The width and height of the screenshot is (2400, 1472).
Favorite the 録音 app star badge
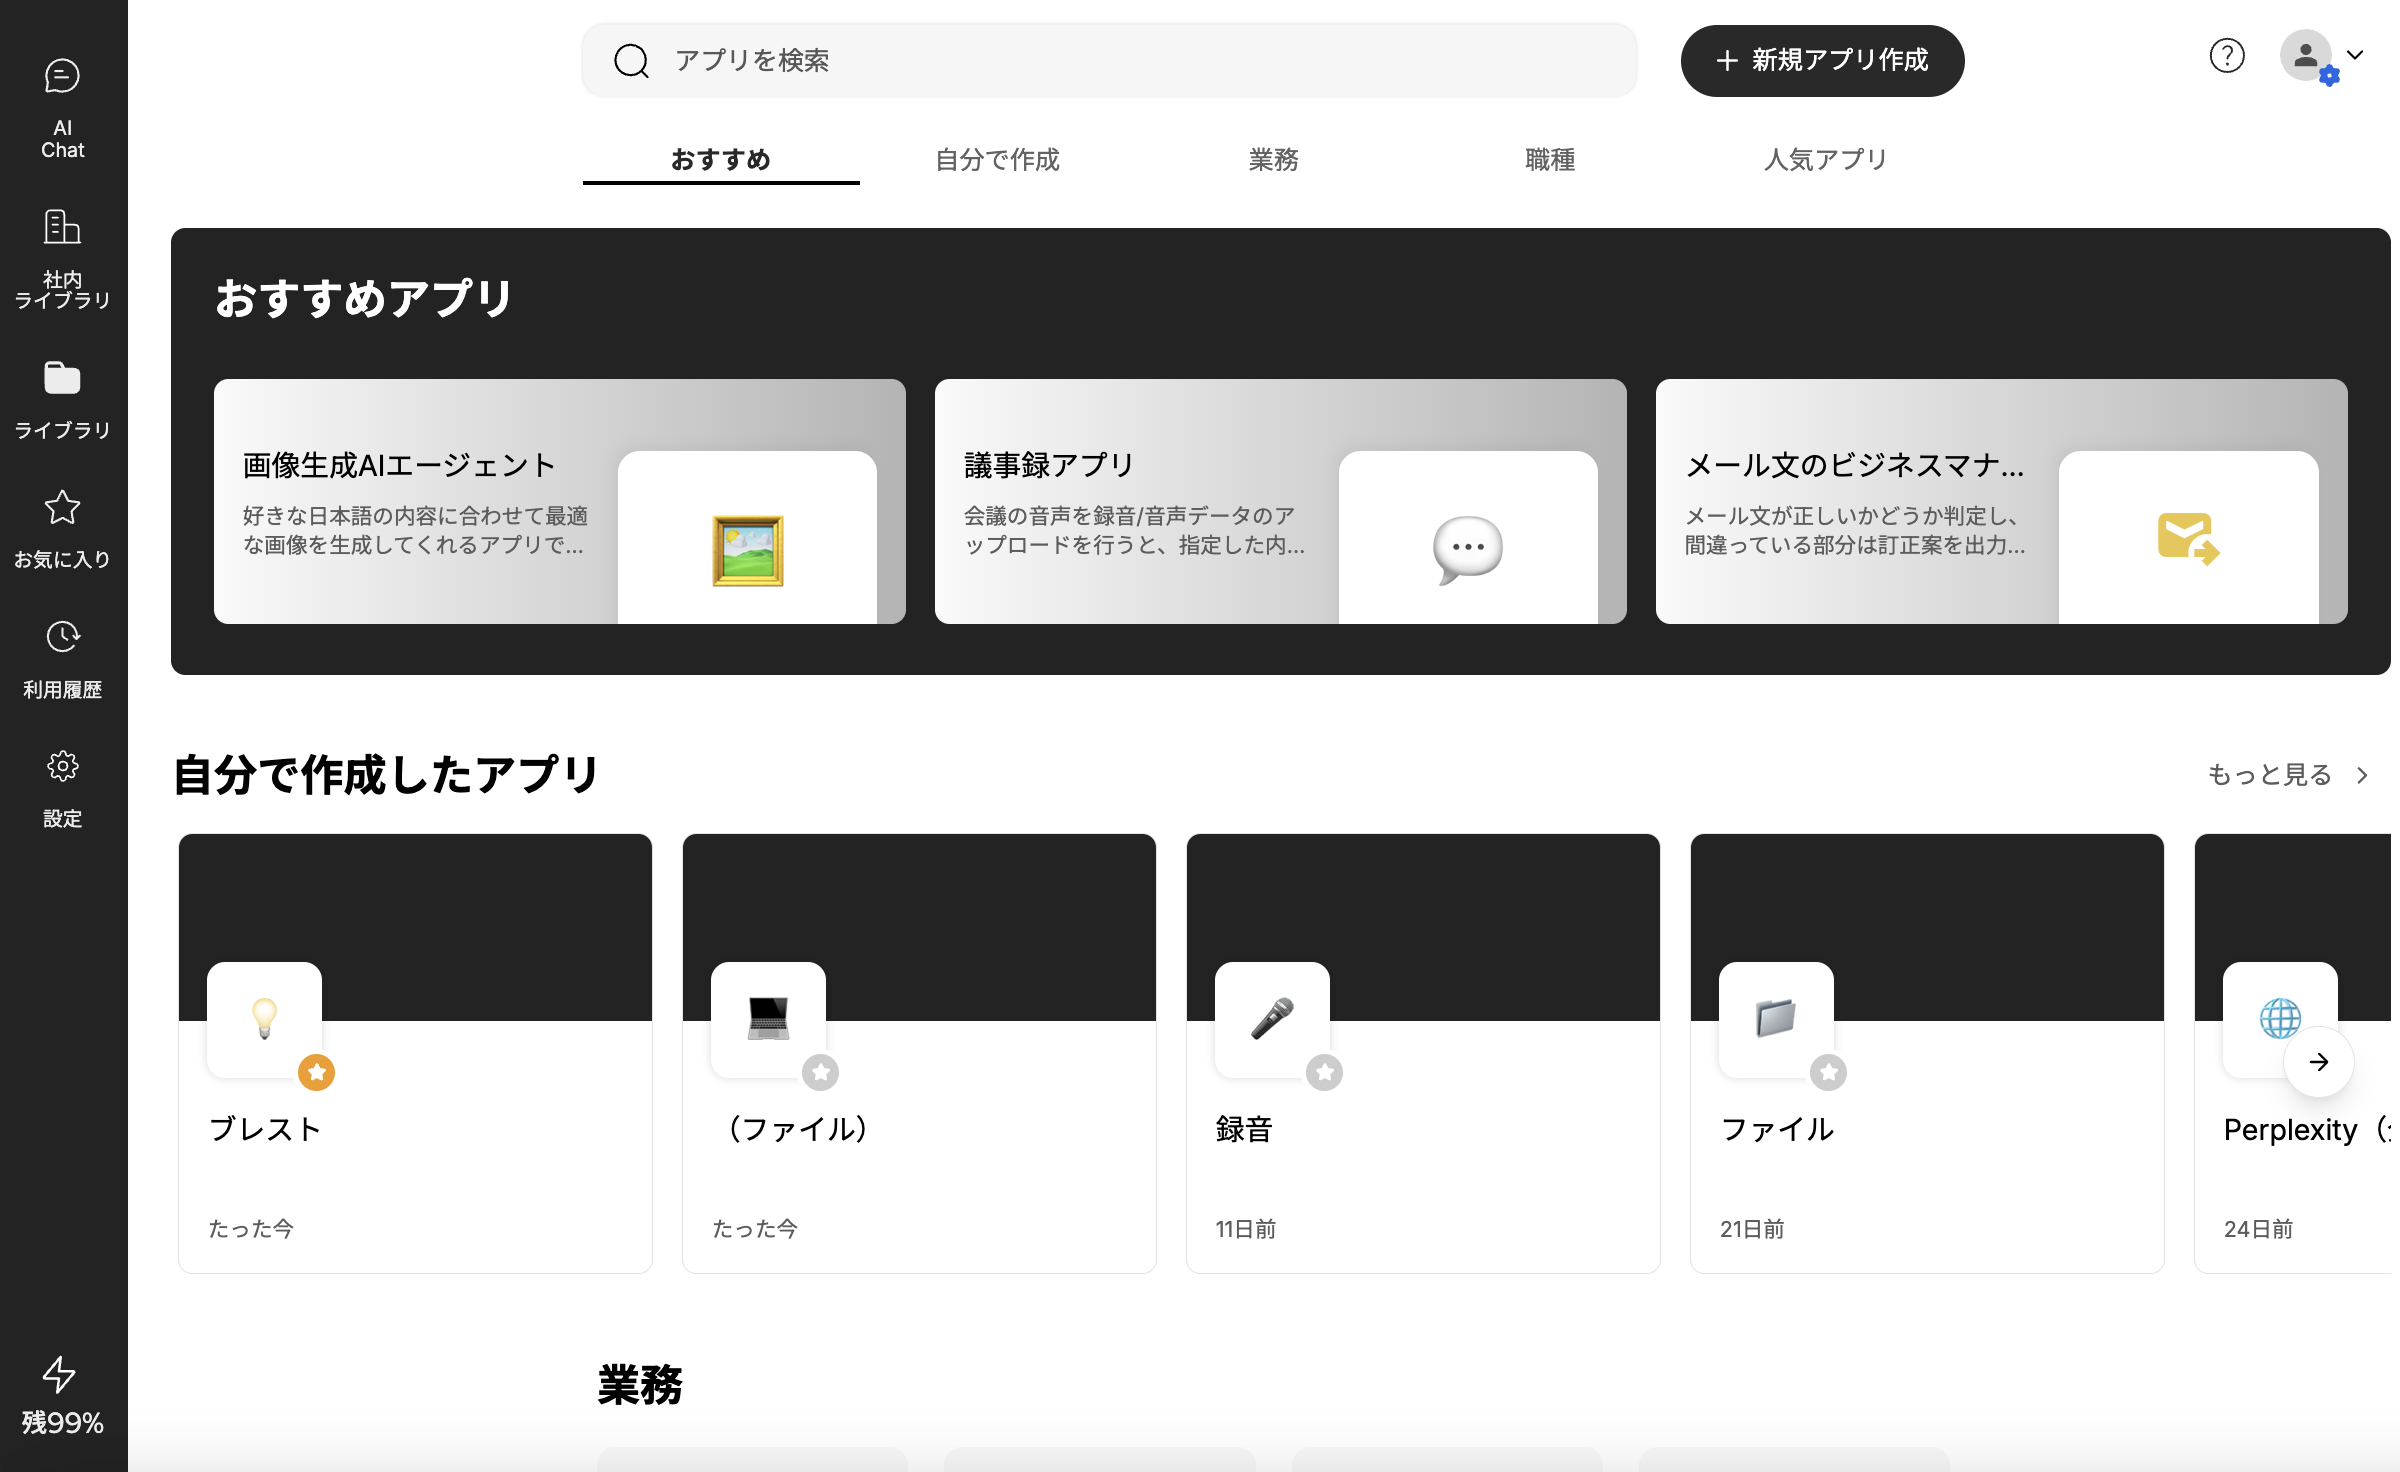tap(1324, 1073)
